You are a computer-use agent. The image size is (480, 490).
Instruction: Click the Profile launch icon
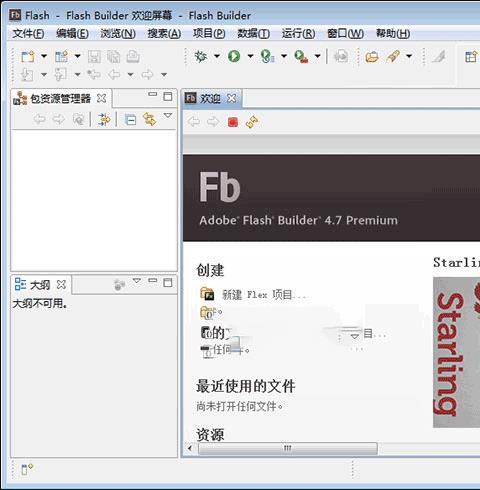[x=268, y=56]
